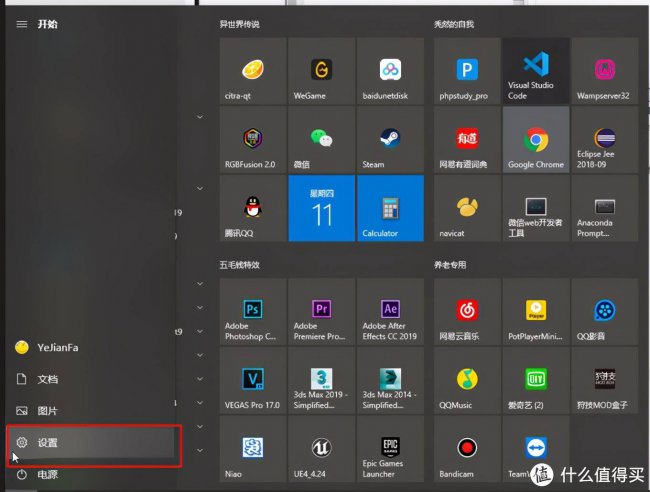Image resolution: width=650 pixels, height=492 pixels.
Task: Open 微信web开发者工具 tile
Action: coord(536,208)
